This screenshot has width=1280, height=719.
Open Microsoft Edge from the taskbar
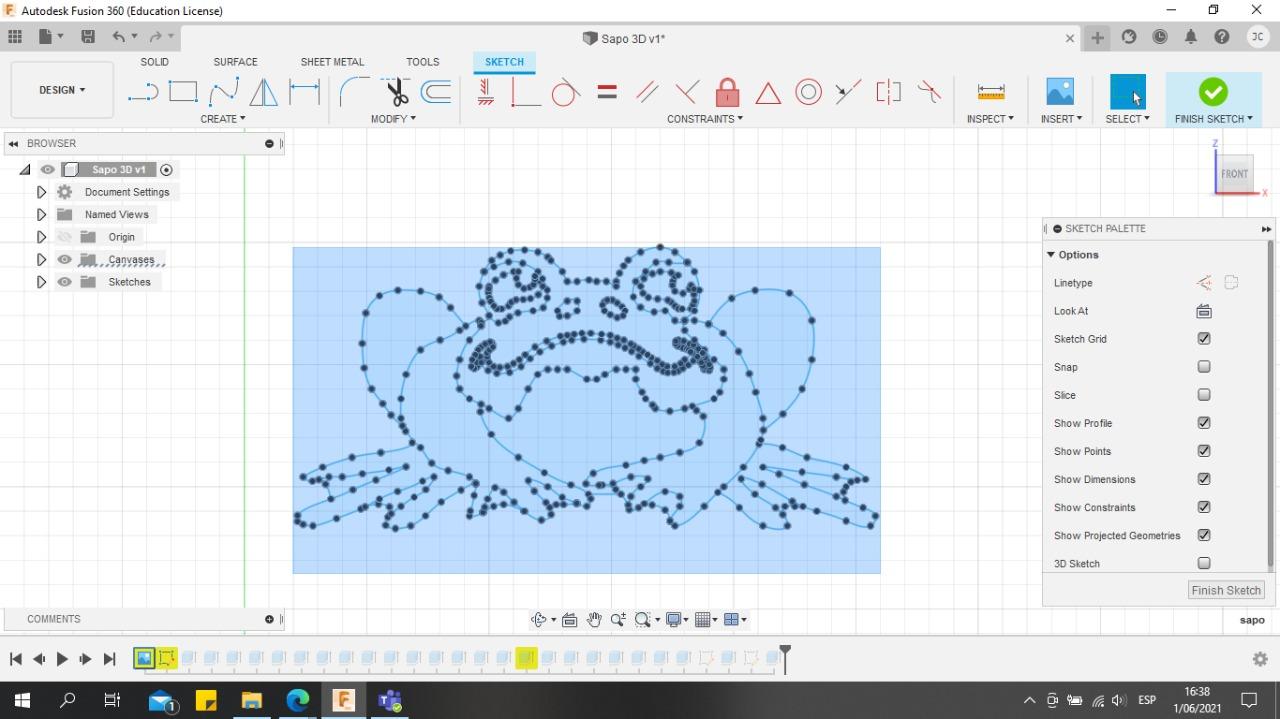pos(297,700)
